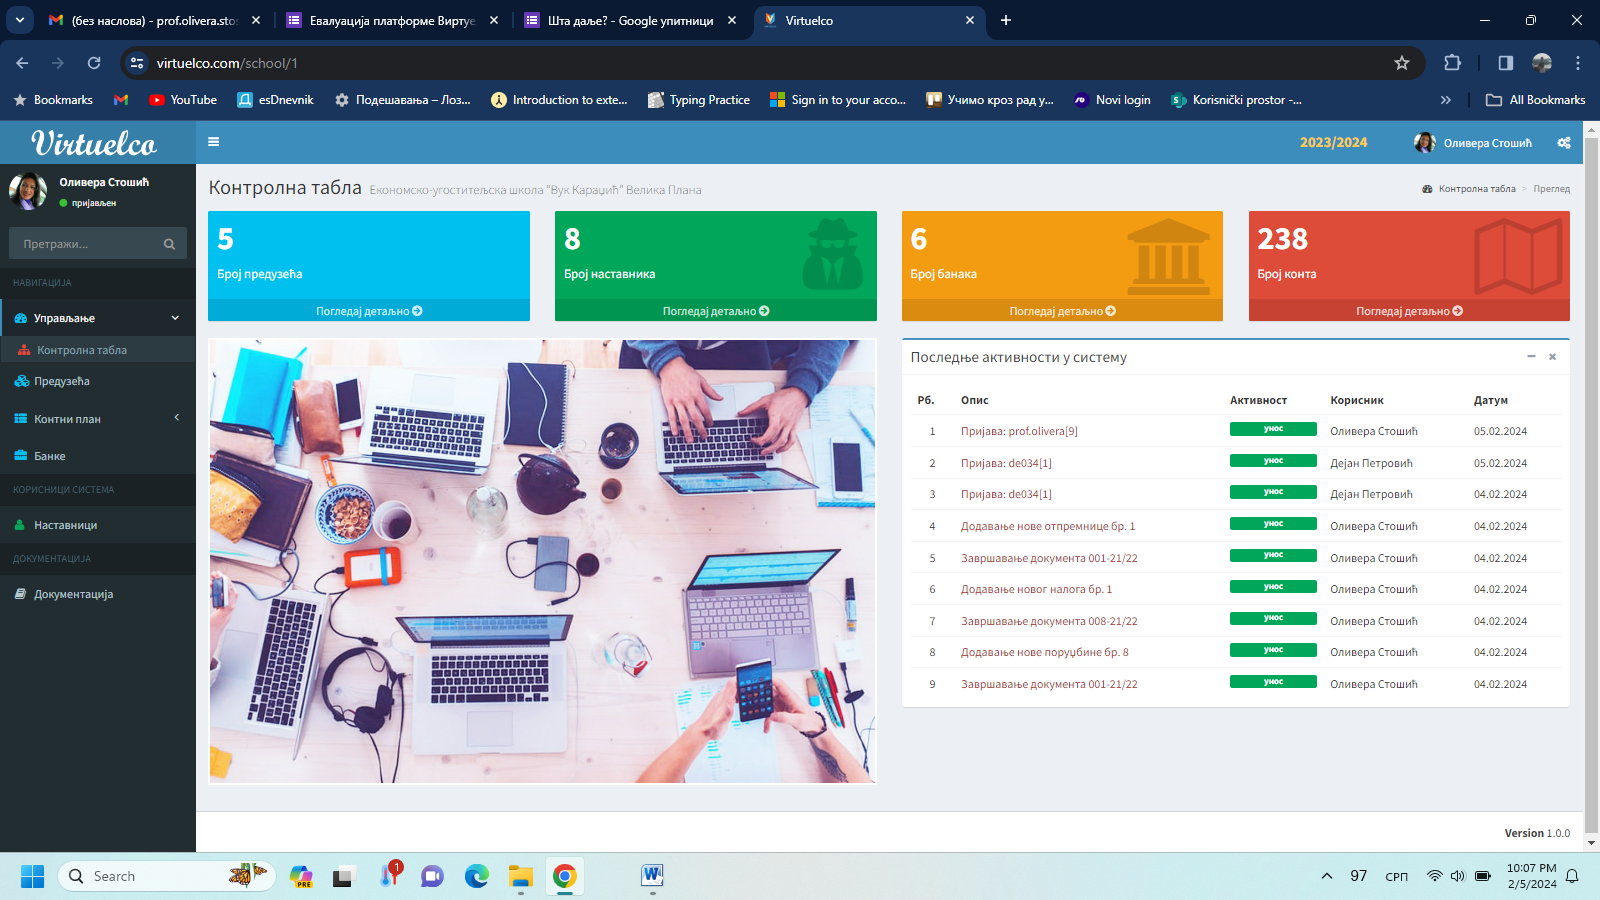
Task: Collapse the Последње активности panel with minus
Action: (x=1531, y=357)
